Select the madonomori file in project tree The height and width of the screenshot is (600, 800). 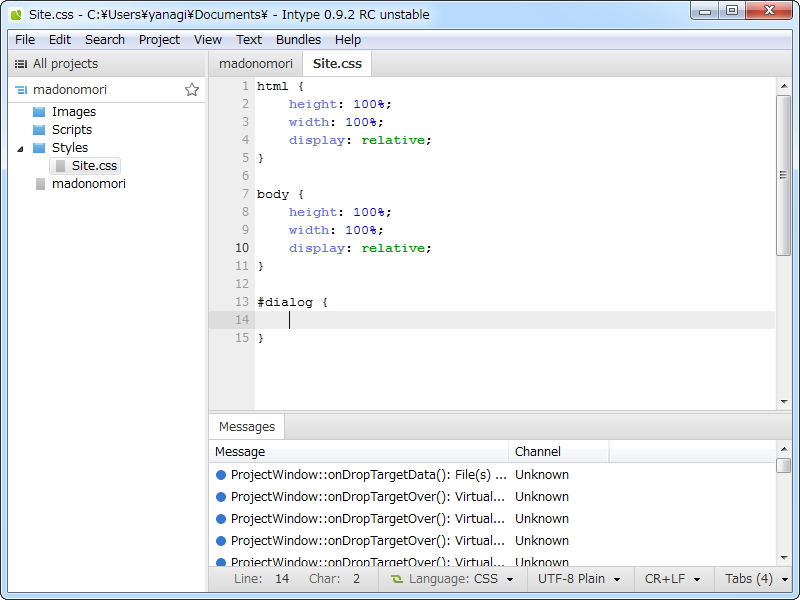[88, 184]
